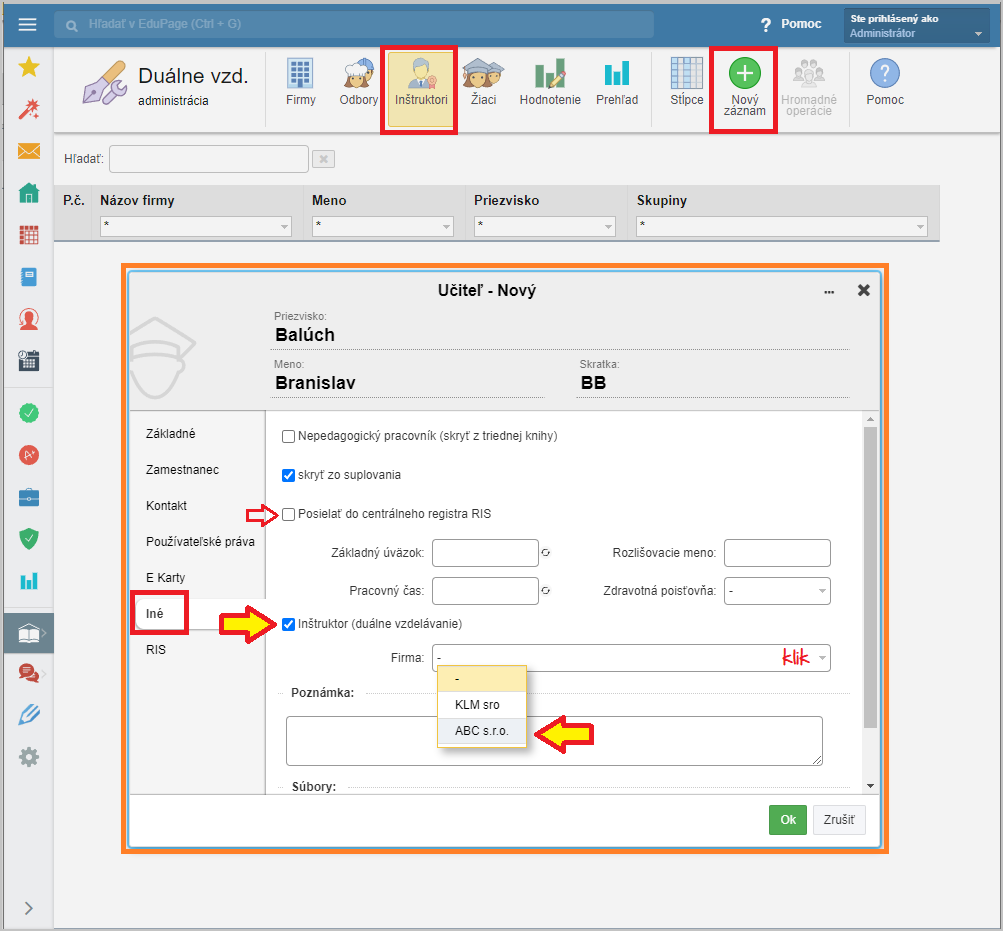Switch to the Zamestnanec tab
The width and height of the screenshot is (1003, 931).
(182, 470)
